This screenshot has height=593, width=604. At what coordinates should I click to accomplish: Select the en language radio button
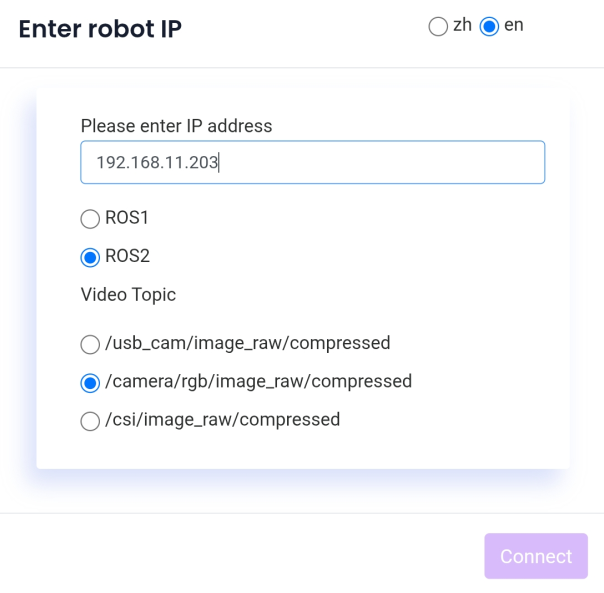489,27
